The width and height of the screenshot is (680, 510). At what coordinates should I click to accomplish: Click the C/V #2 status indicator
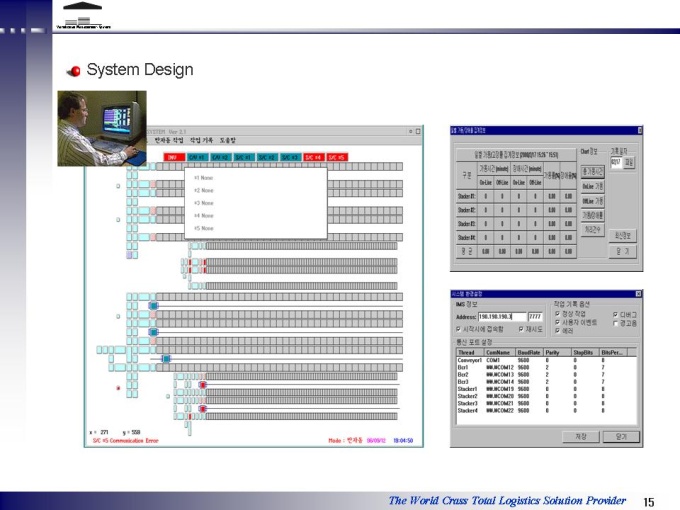(x=221, y=157)
